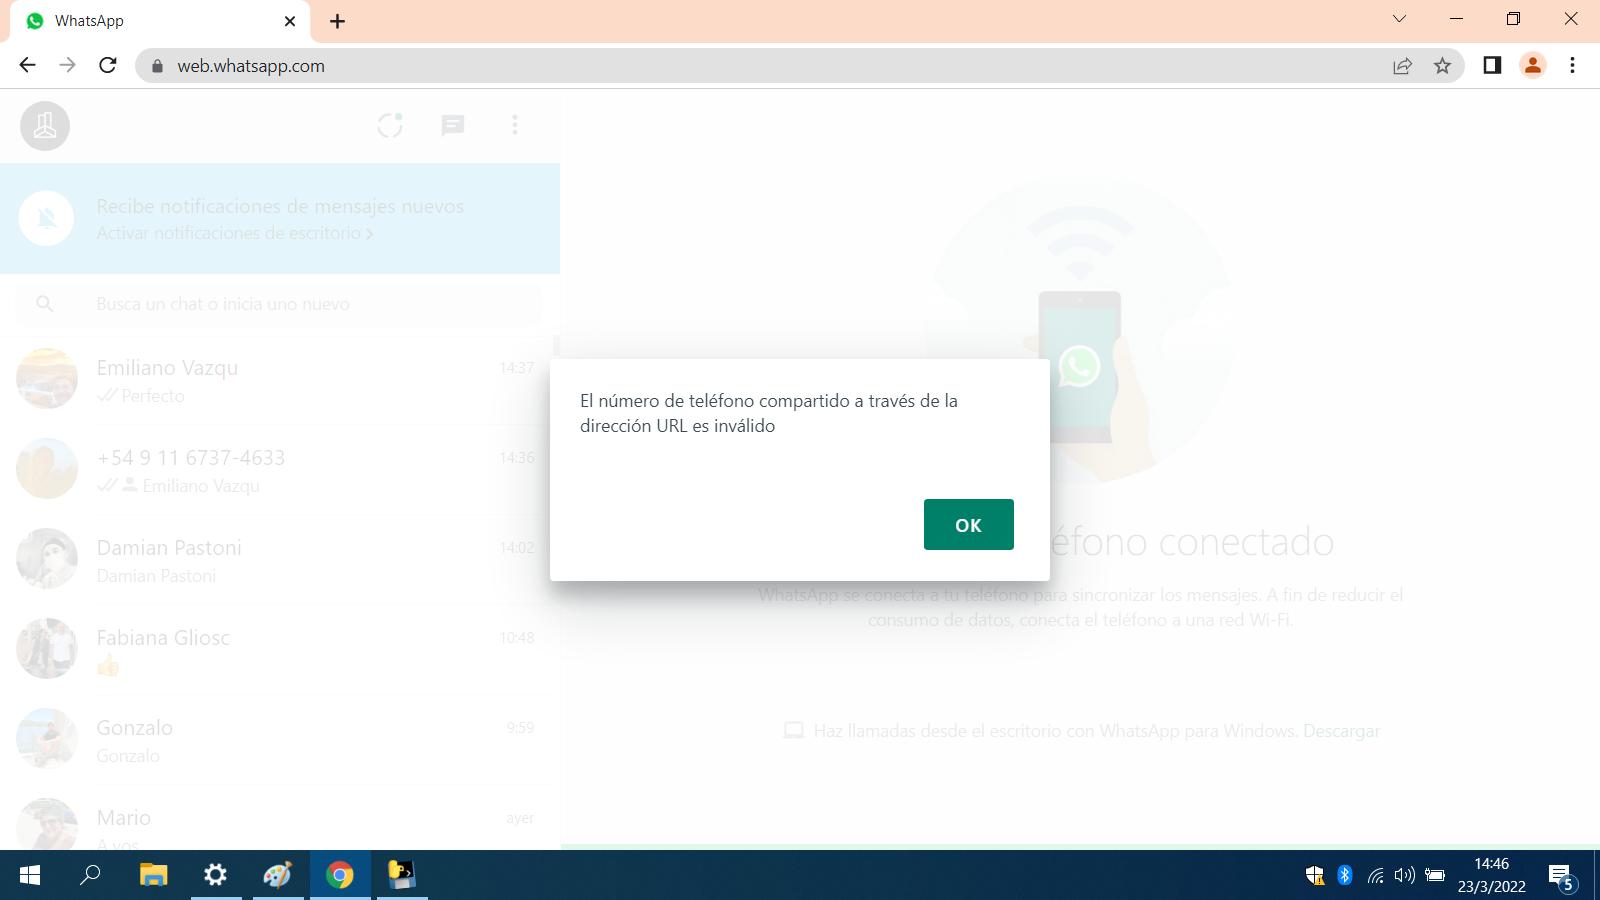Open the volume speaker tray icon
Screen dimensions: 1600x900
click(1405, 876)
